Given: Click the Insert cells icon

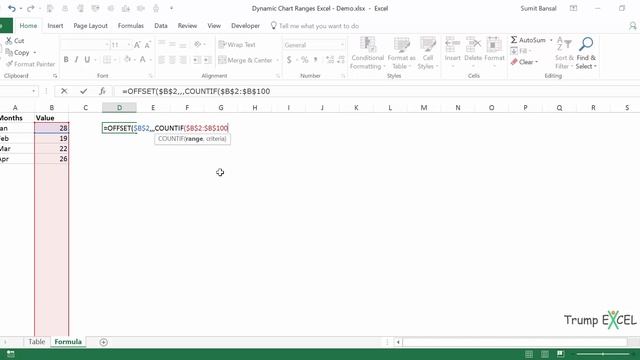Looking at the screenshot, I should [452, 44].
